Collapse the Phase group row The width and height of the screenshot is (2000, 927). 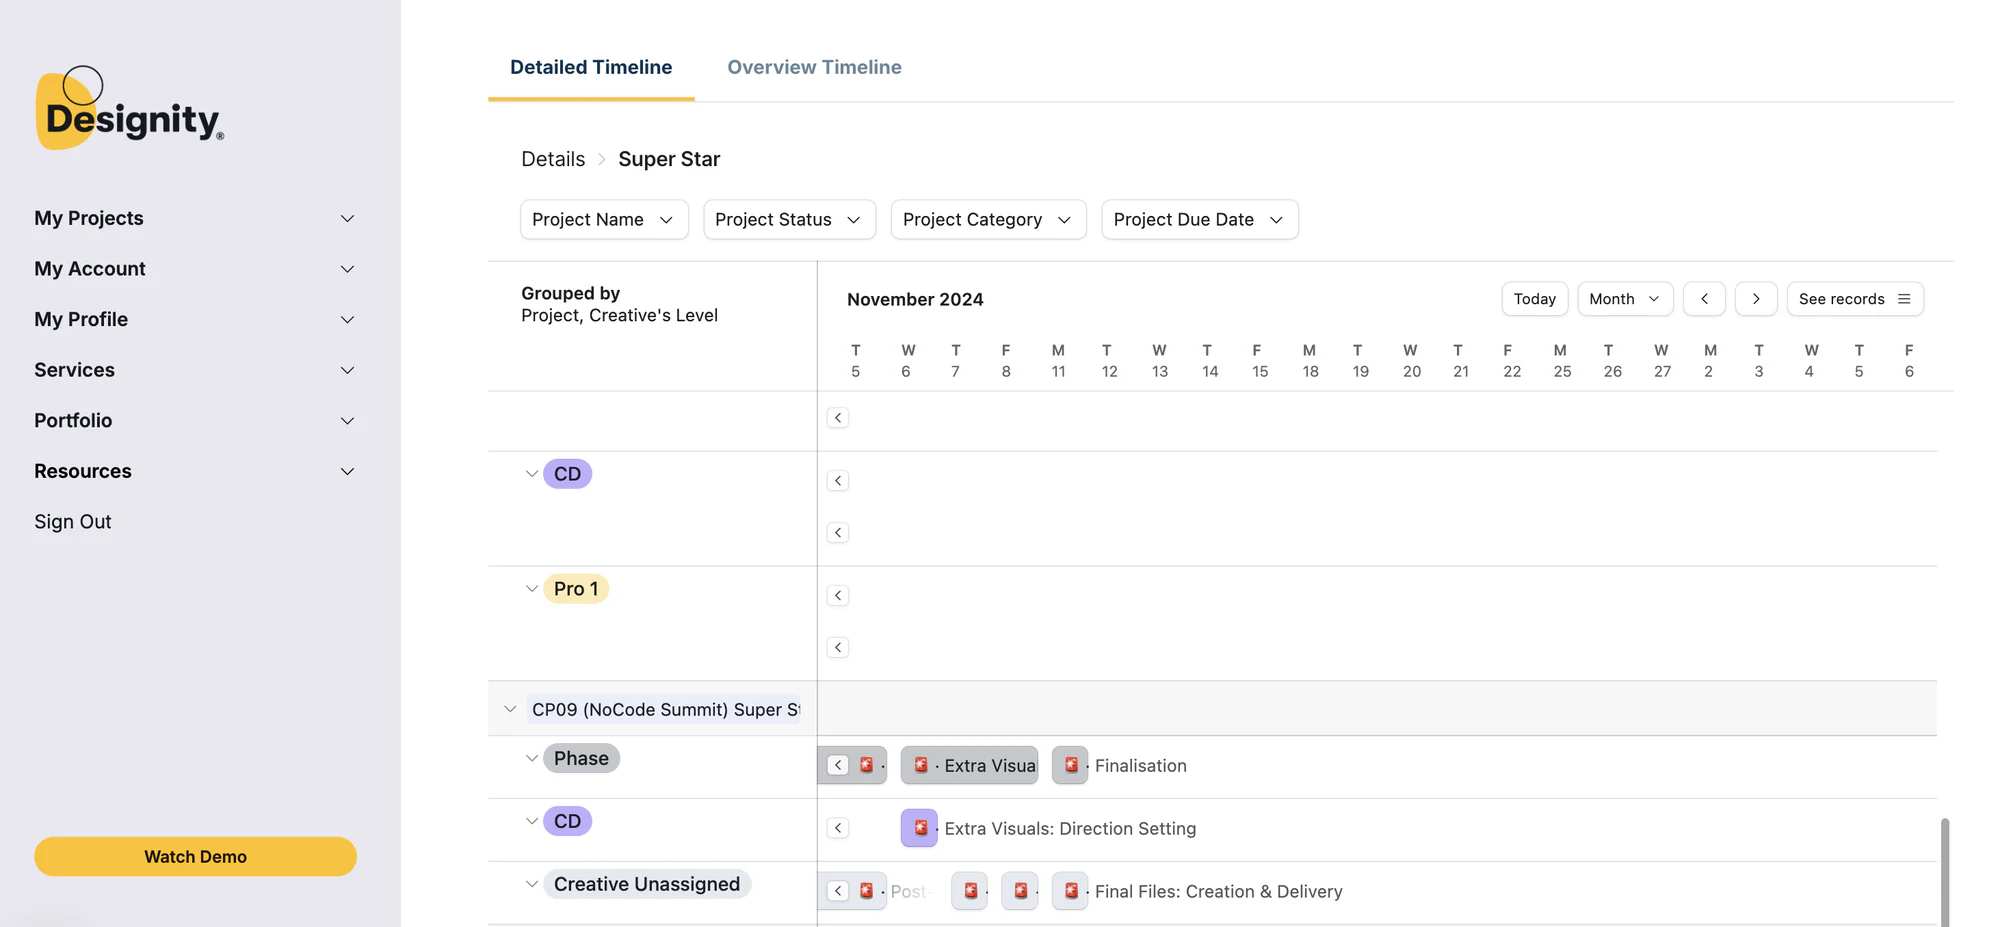pos(532,758)
